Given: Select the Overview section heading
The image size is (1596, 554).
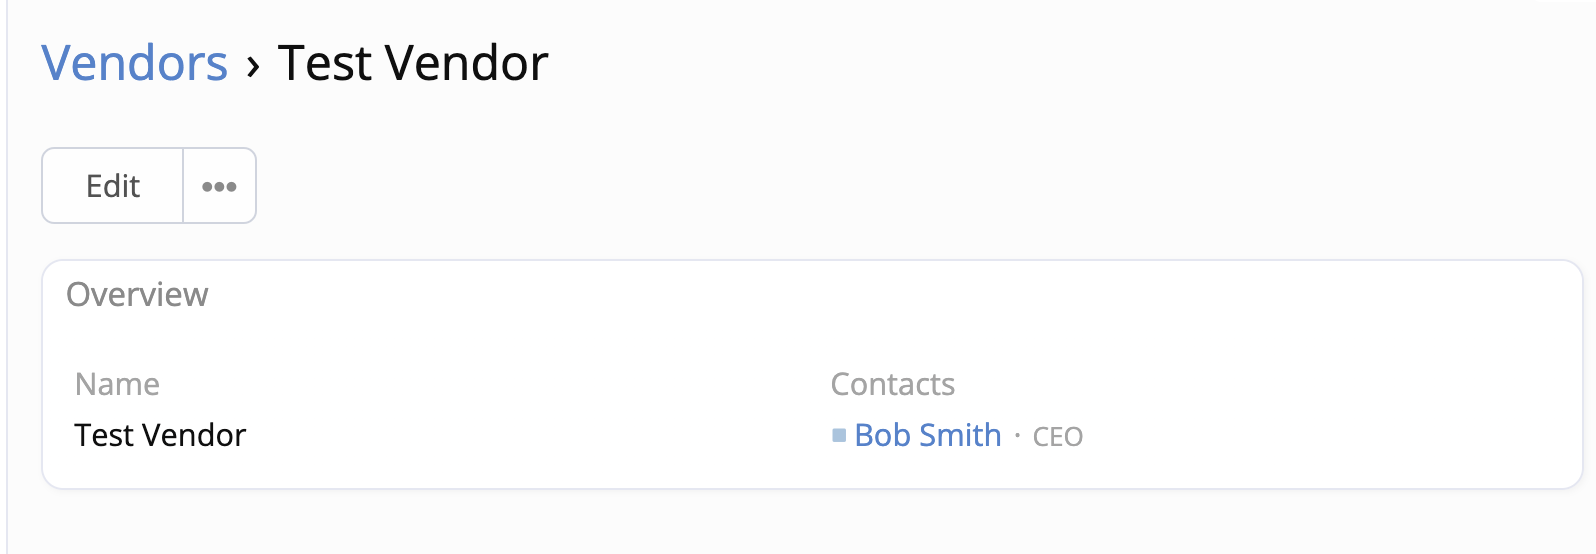Looking at the screenshot, I should [x=137, y=295].
